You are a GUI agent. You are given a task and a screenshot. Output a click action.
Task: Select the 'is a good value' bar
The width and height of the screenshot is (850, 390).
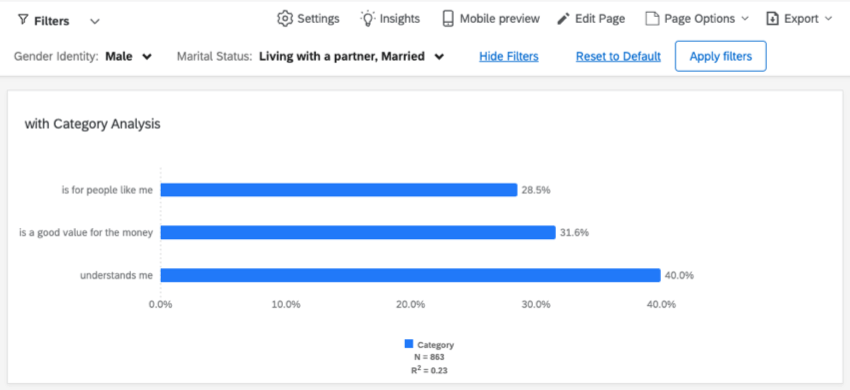(x=358, y=233)
